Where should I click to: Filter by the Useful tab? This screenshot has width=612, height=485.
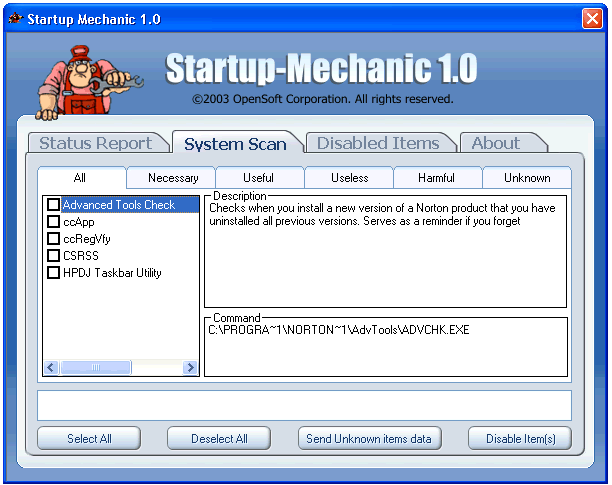click(x=260, y=178)
